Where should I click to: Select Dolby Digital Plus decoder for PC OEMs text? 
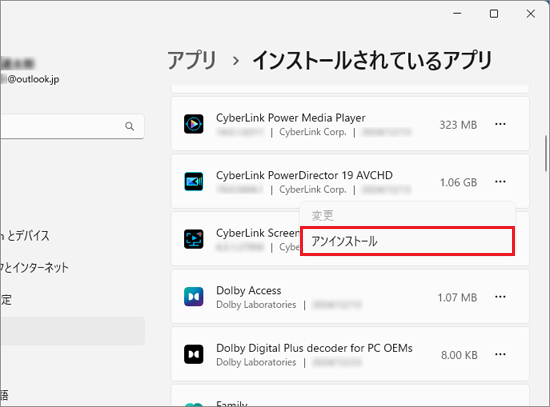[314, 348]
